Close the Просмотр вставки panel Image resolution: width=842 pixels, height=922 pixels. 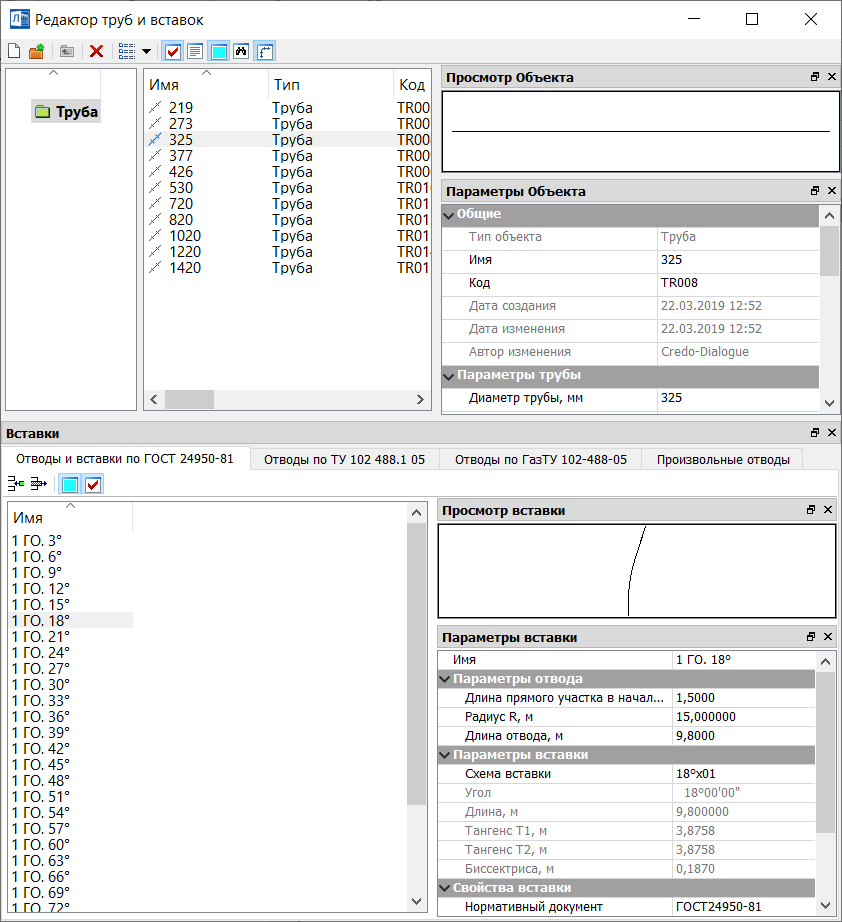[828, 510]
